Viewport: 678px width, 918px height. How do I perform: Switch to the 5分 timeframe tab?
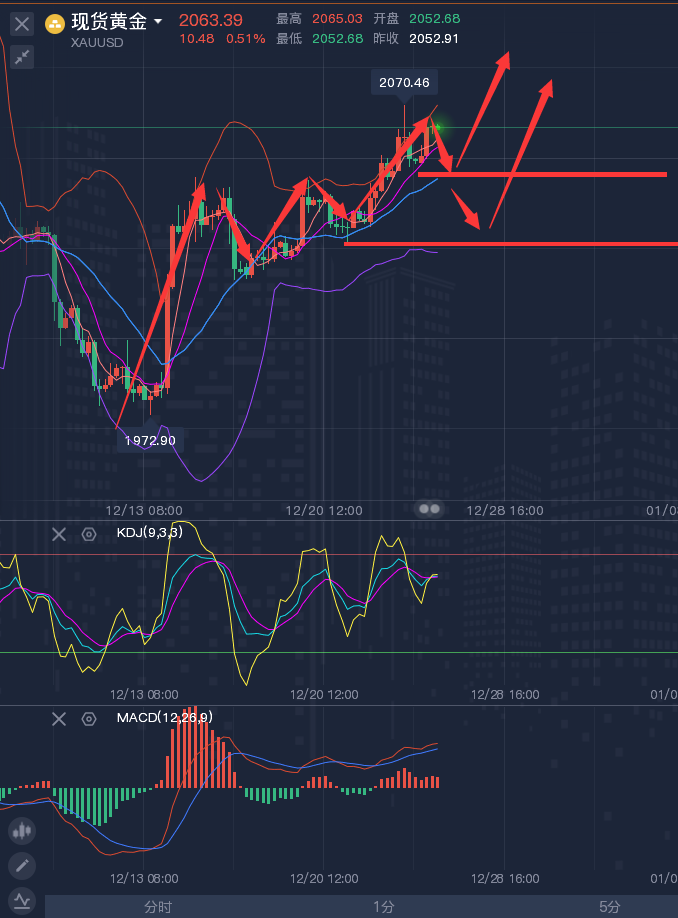click(x=609, y=906)
